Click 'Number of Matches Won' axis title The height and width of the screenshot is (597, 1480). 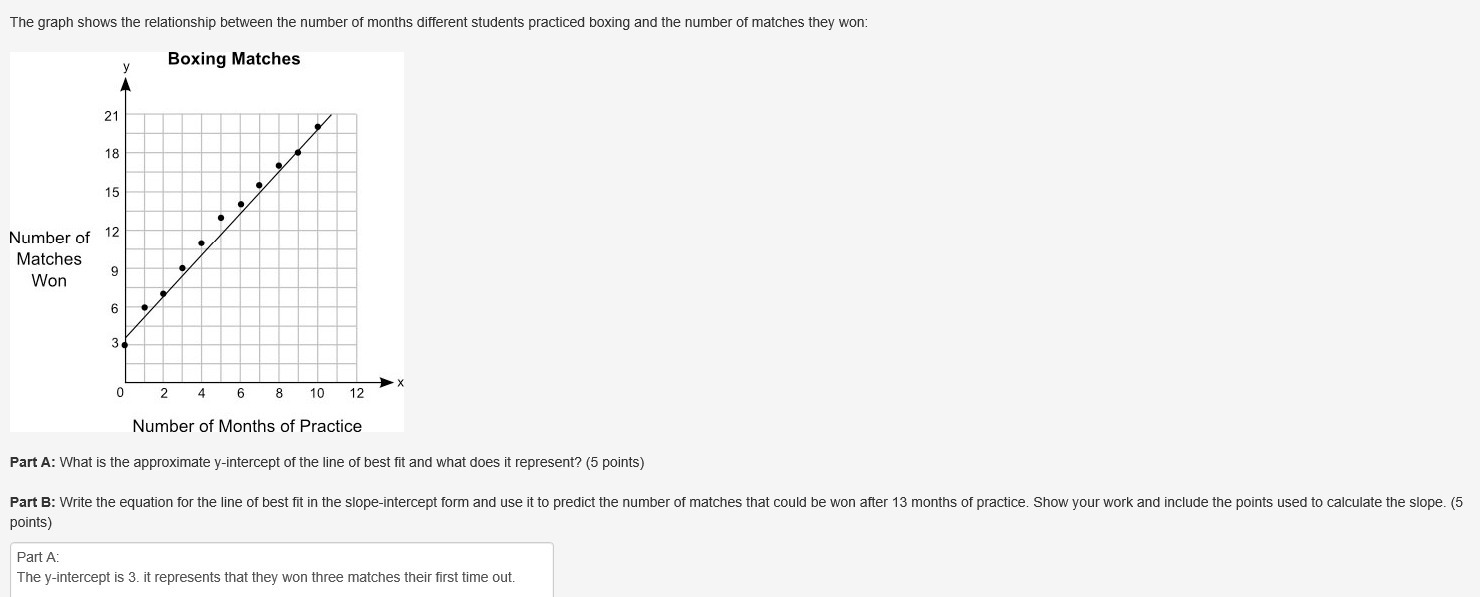click(49, 259)
